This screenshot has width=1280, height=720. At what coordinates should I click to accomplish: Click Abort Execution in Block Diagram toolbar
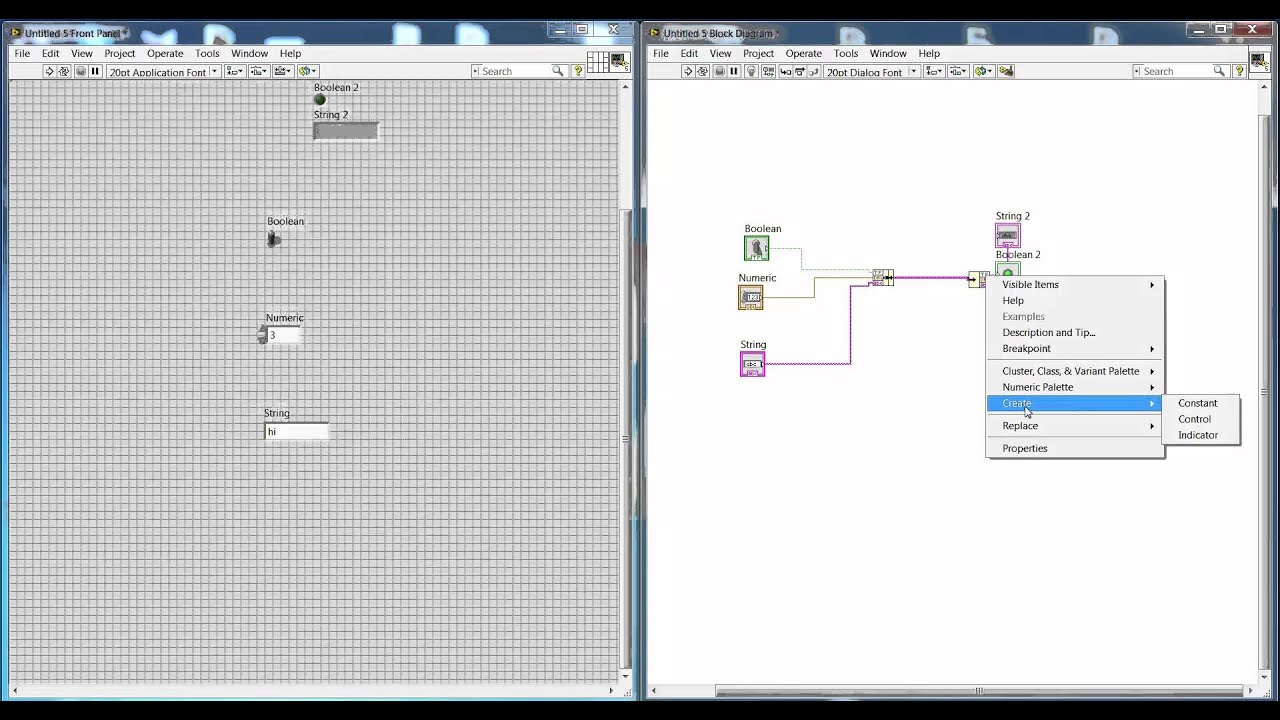(718, 71)
